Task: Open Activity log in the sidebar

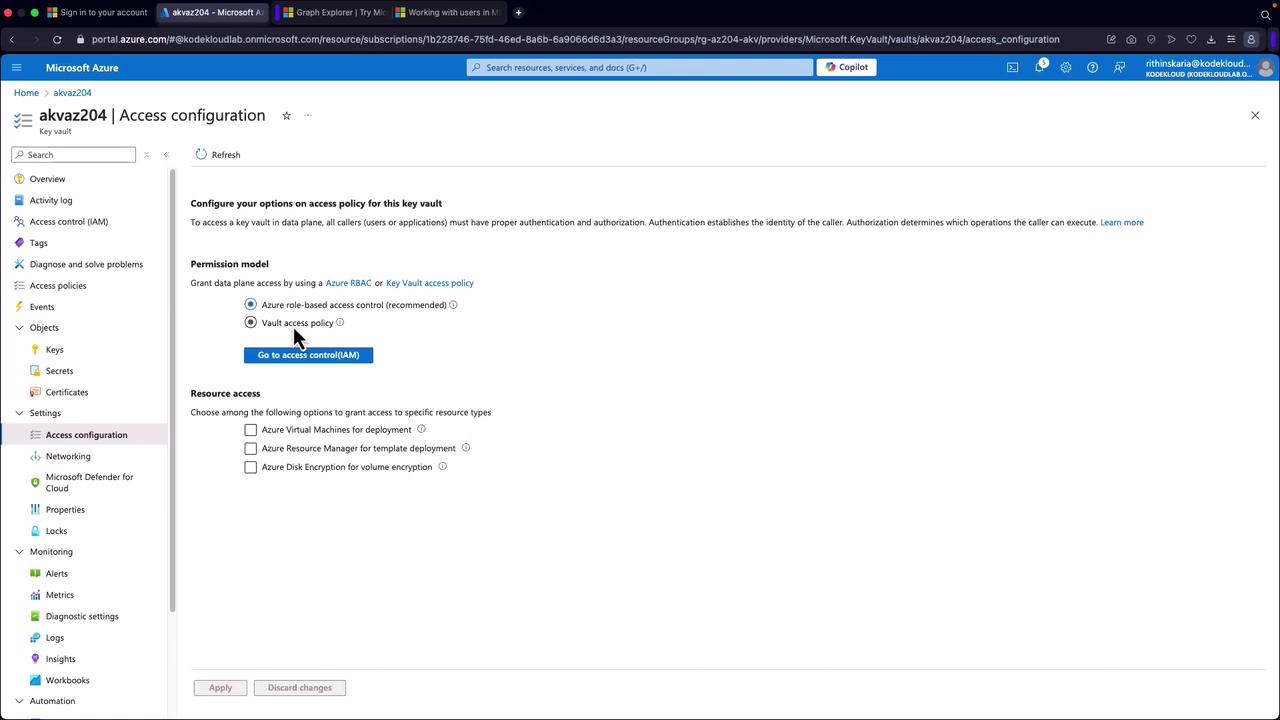Action: point(51,200)
